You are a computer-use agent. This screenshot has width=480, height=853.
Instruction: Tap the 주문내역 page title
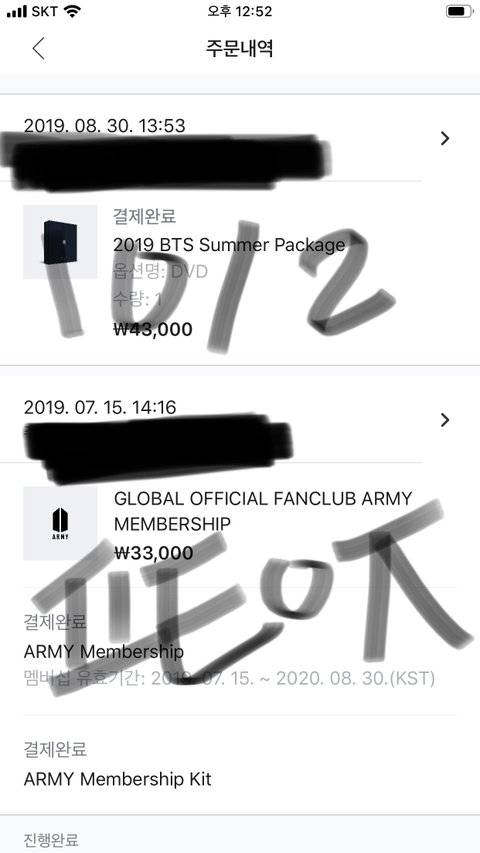coord(239,48)
